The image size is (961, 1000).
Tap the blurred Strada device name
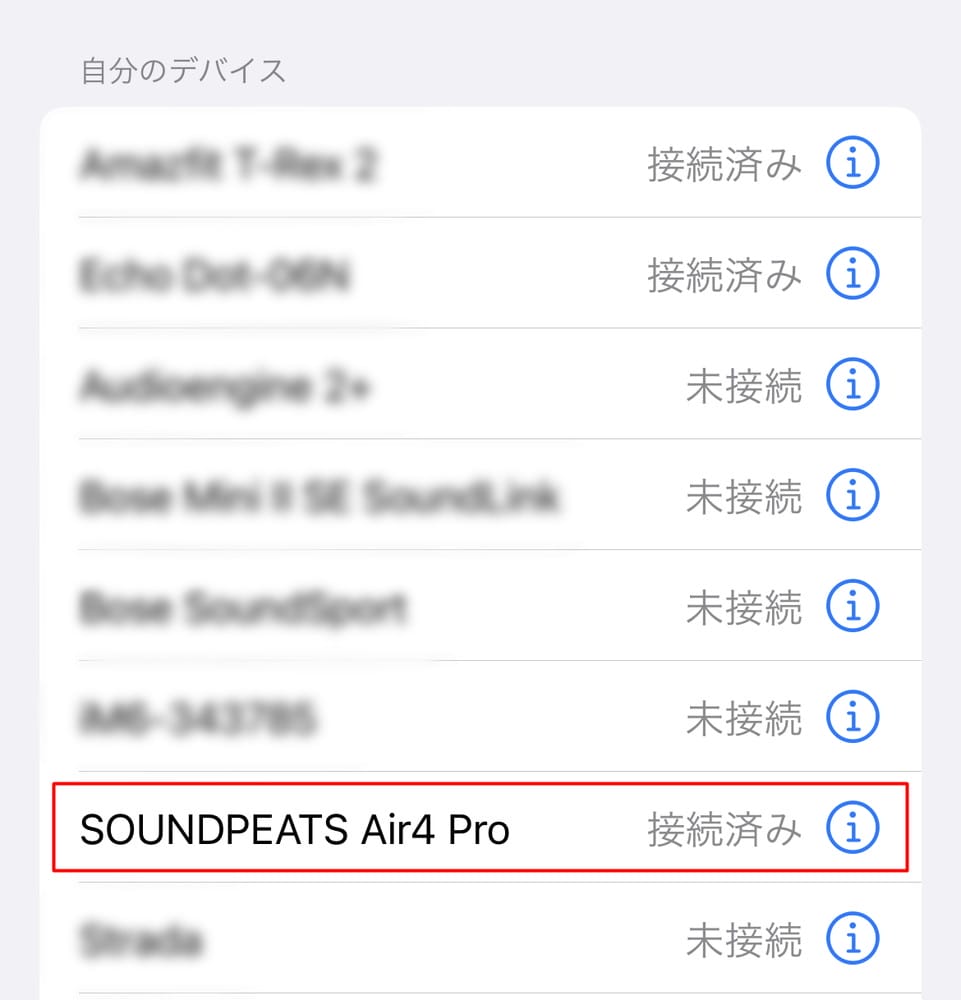click(141, 939)
